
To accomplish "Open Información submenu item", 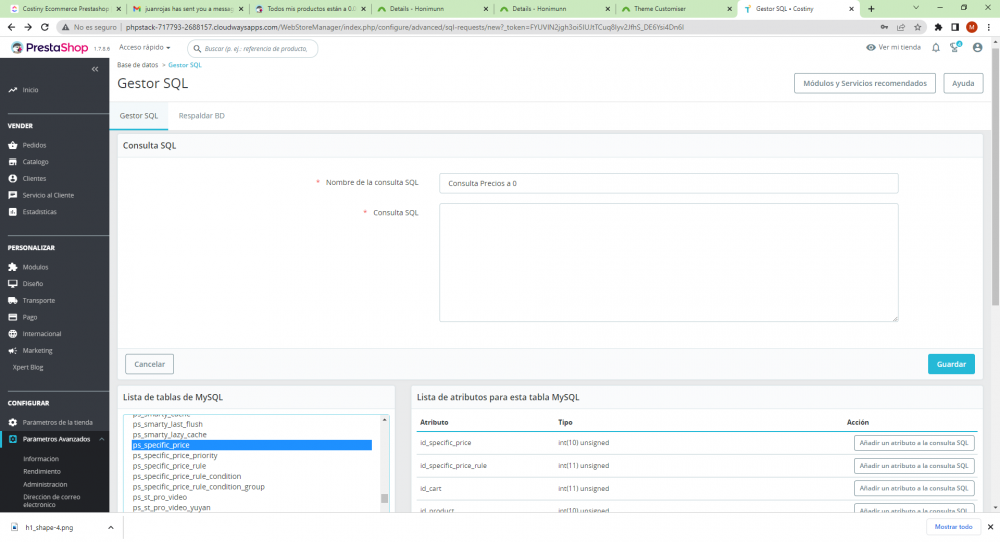I will (41, 459).
